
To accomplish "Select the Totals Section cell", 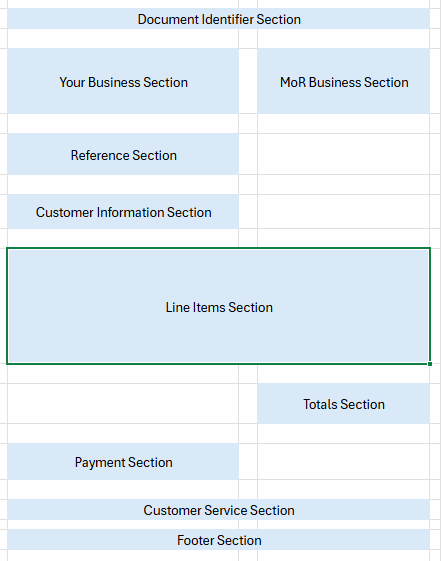I will 343,404.
